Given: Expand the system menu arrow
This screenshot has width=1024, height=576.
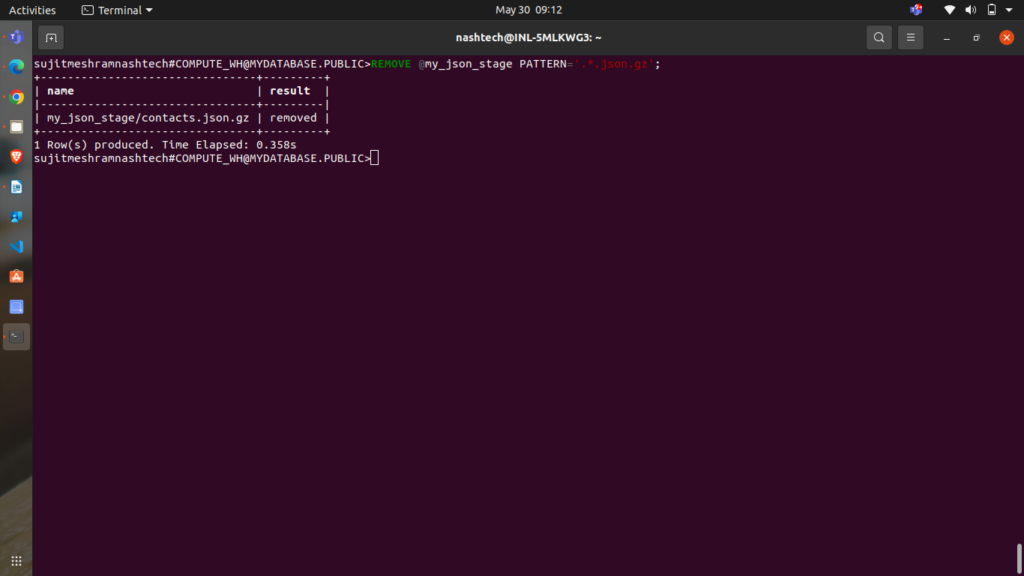Looking at the screenshot, I should pyautogui.click(x=1008, y=10).
